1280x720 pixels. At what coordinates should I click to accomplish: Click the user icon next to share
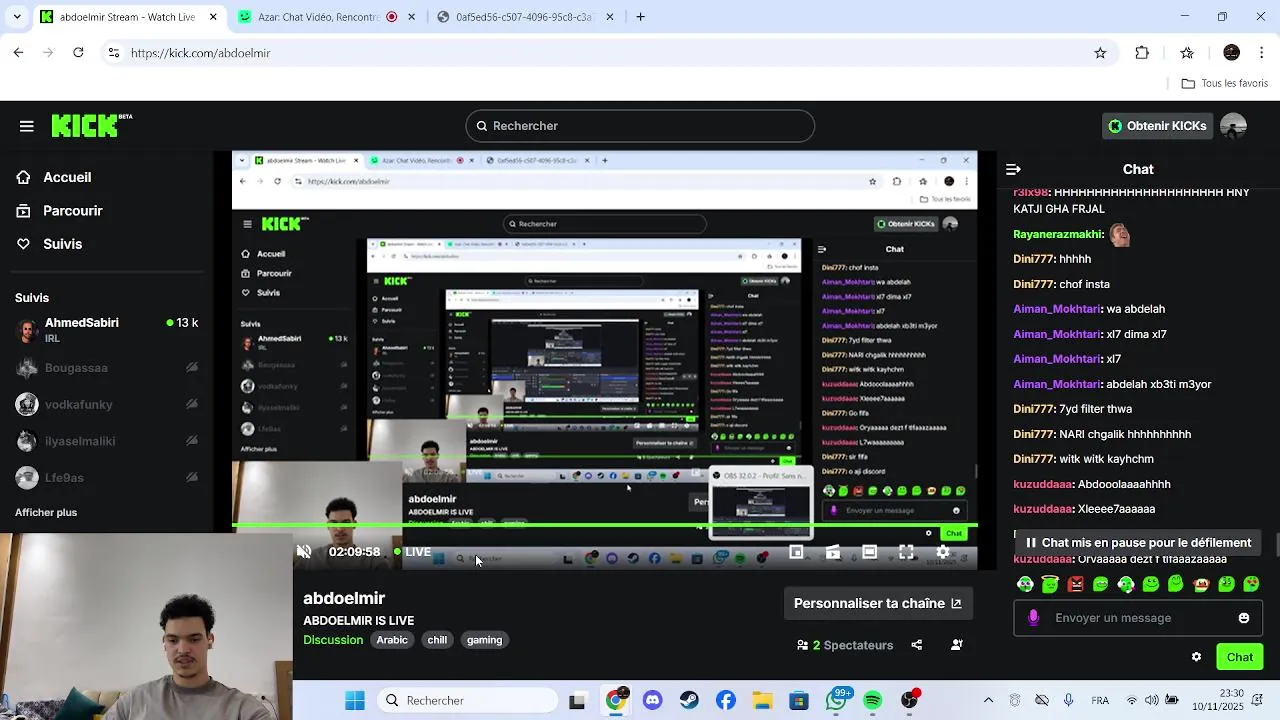[957, 645]
